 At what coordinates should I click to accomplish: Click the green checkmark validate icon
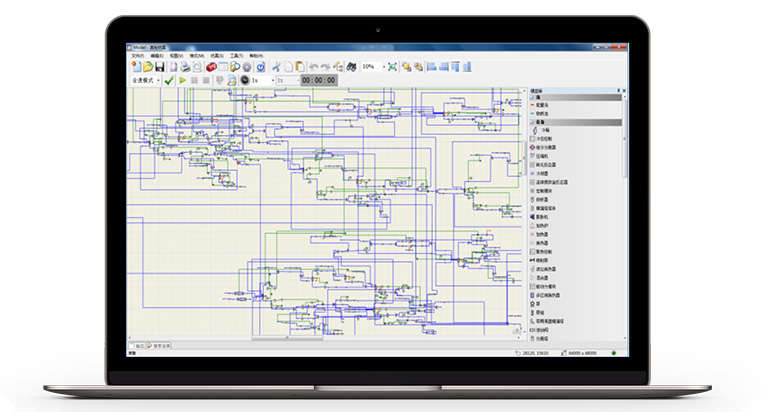[169, 79]
